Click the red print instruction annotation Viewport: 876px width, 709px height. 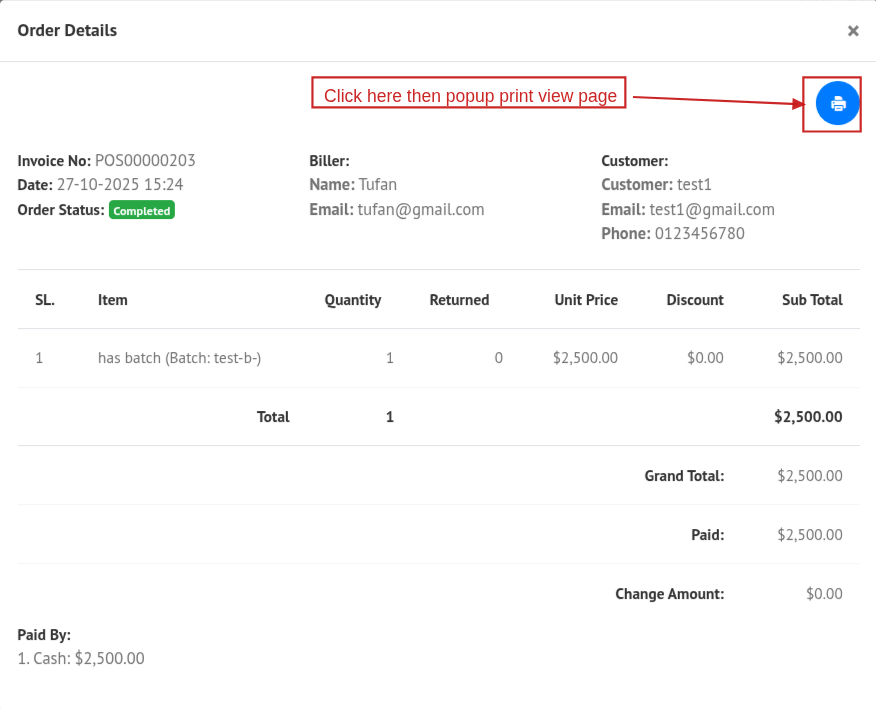pos(469,95)
